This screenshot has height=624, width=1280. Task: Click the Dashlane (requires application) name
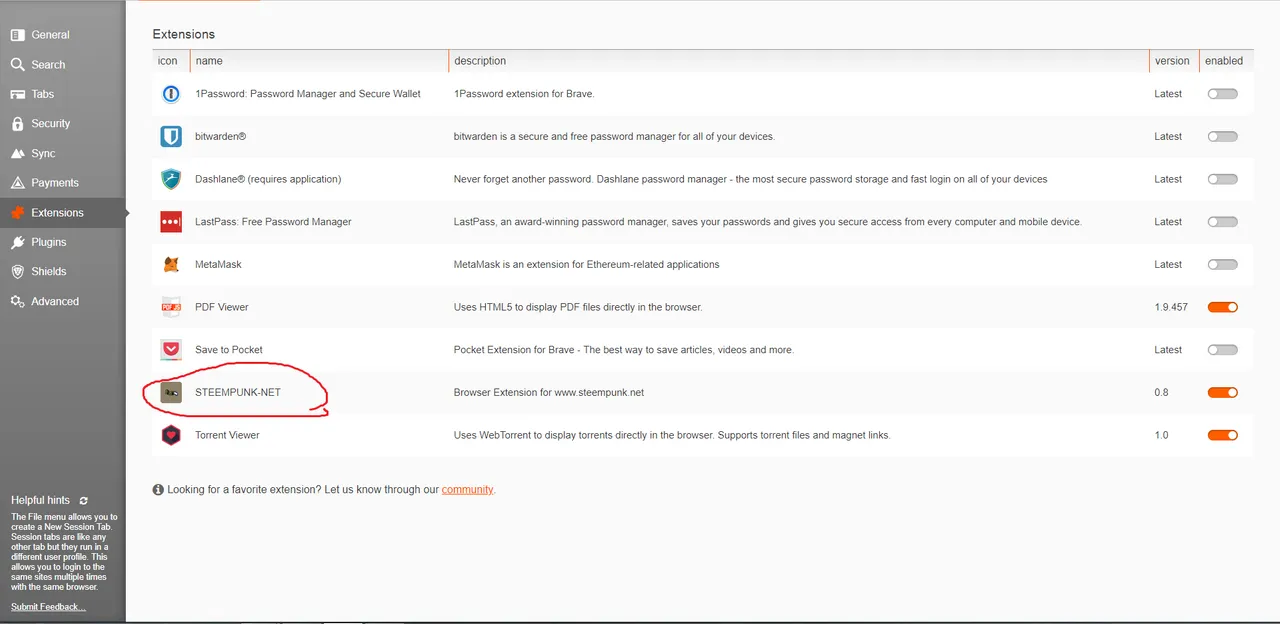(x=268, y=179)
